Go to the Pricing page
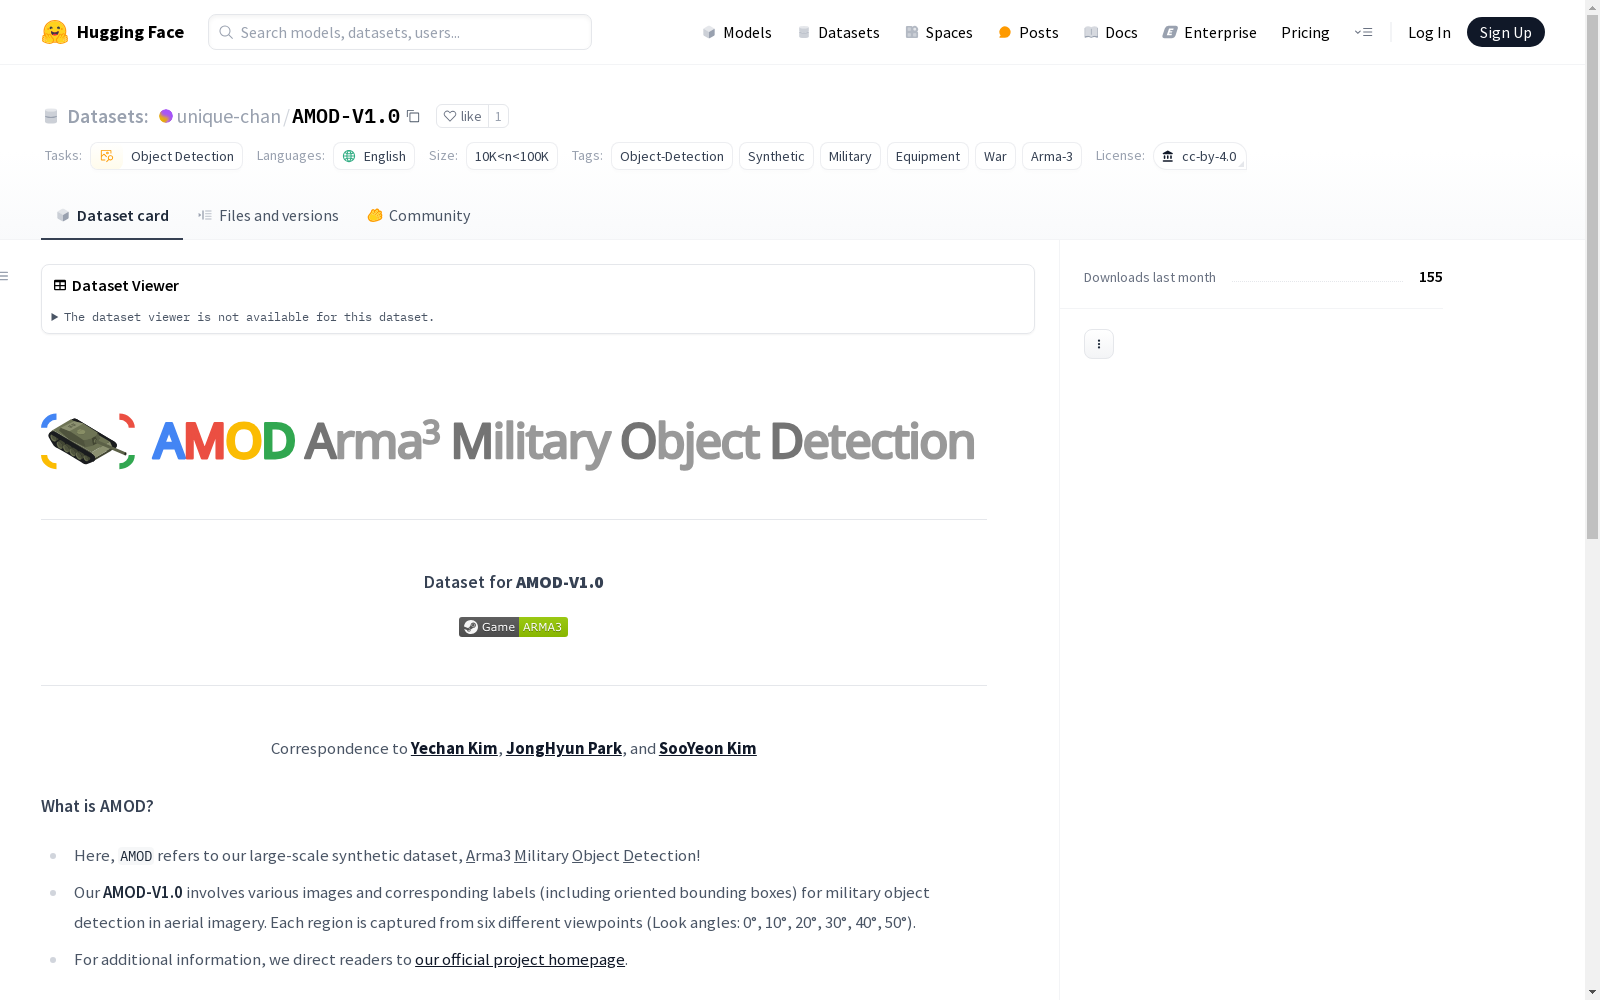Screen dimensions: 1600x1000 click(x=1305, y=32)
